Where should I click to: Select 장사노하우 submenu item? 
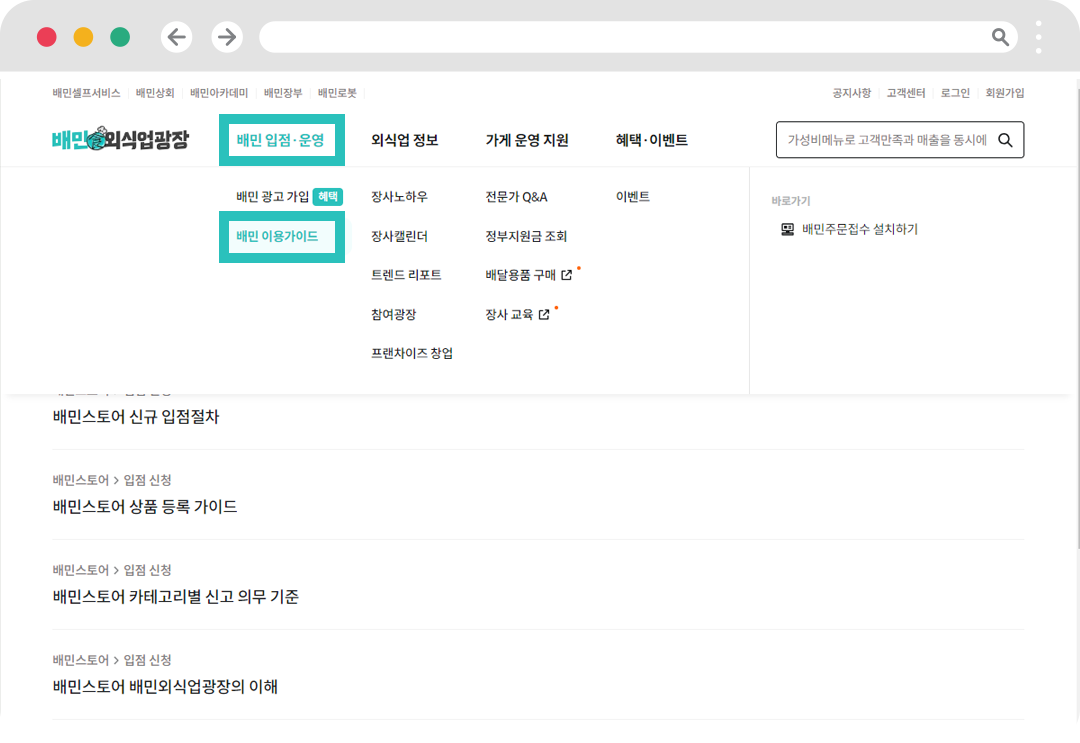click(399, 197)
